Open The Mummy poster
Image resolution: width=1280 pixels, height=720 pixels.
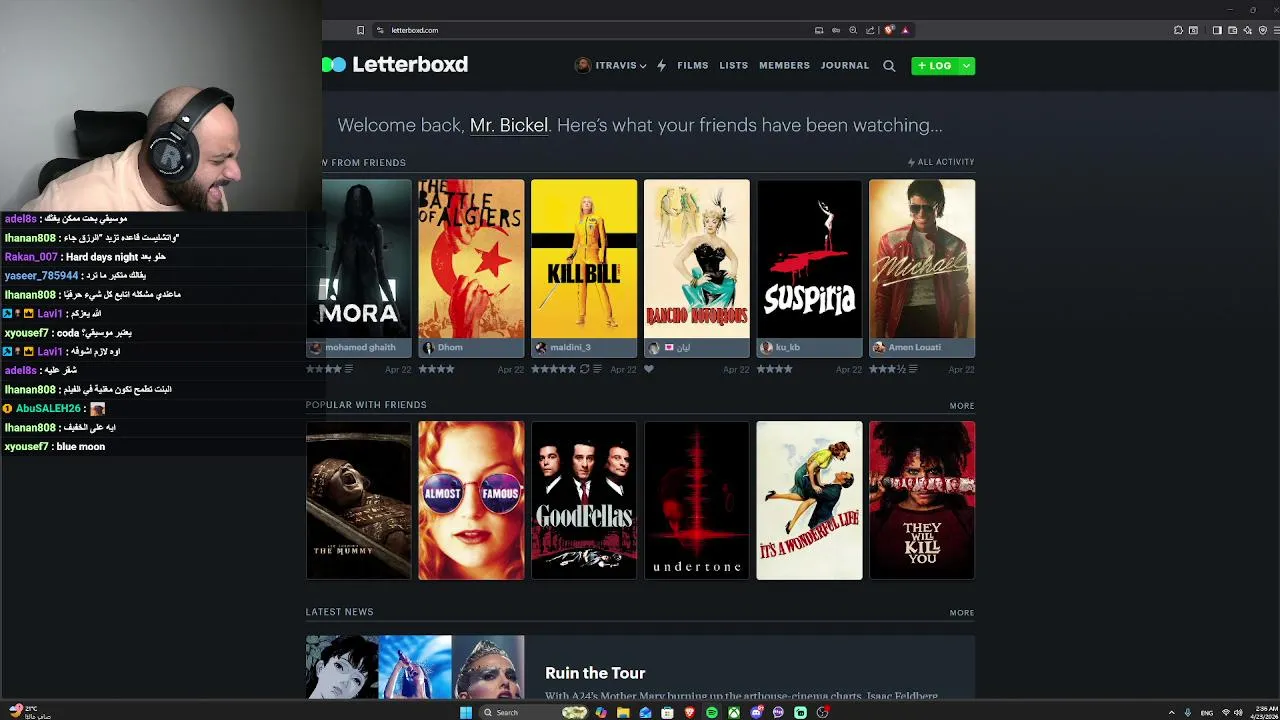358,500
